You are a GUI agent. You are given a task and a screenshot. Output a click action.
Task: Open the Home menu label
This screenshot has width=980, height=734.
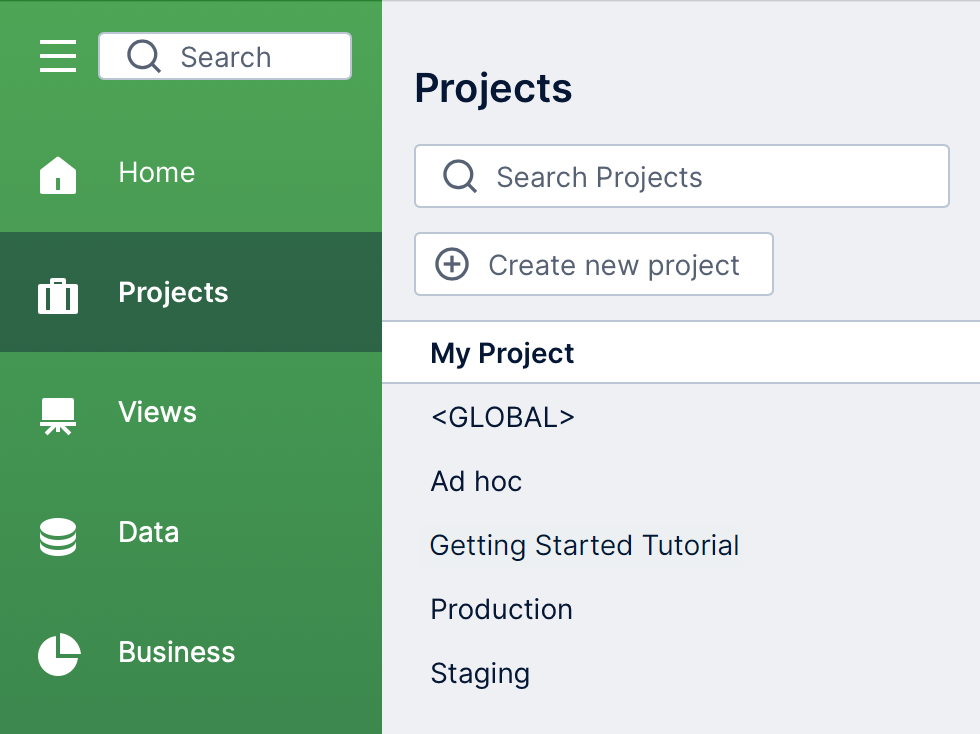coord(157,172)
